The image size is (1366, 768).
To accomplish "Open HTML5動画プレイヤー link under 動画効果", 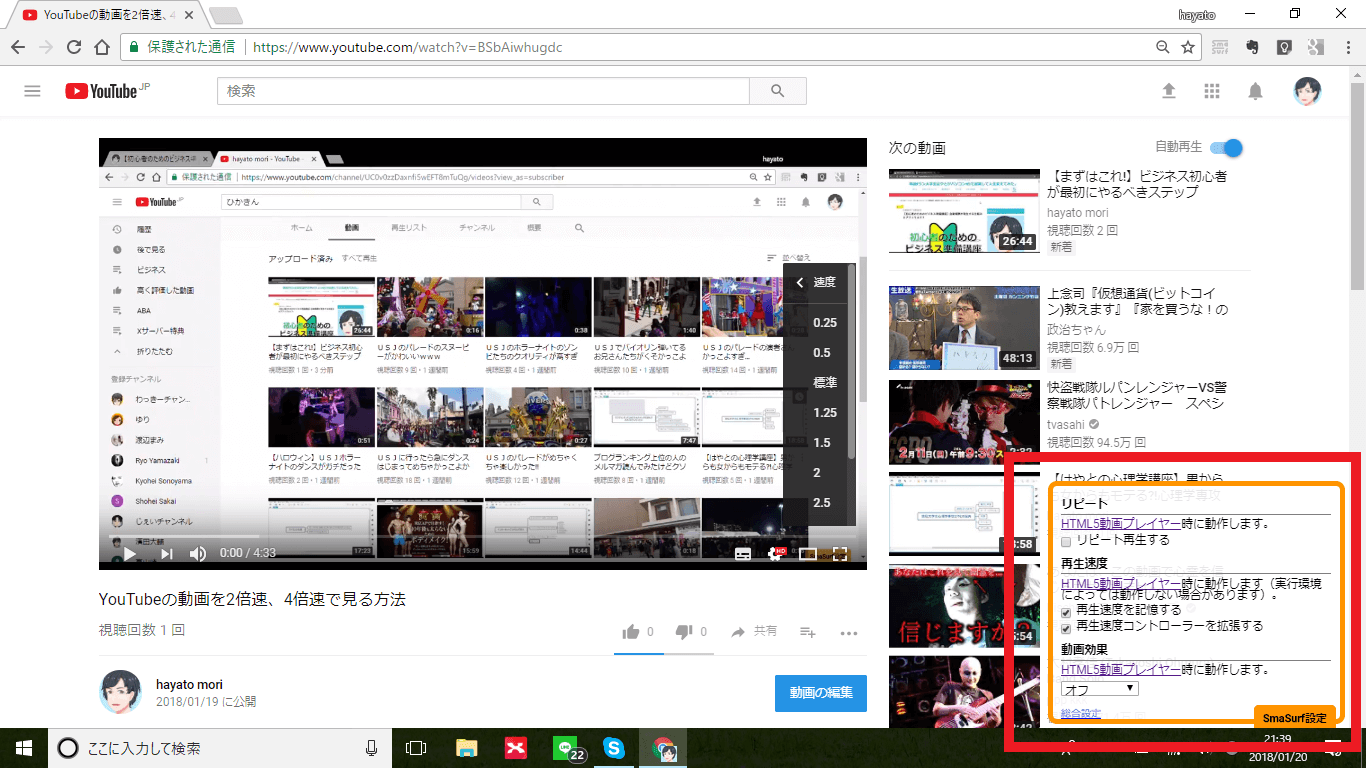I will (x=1120, y=670).
